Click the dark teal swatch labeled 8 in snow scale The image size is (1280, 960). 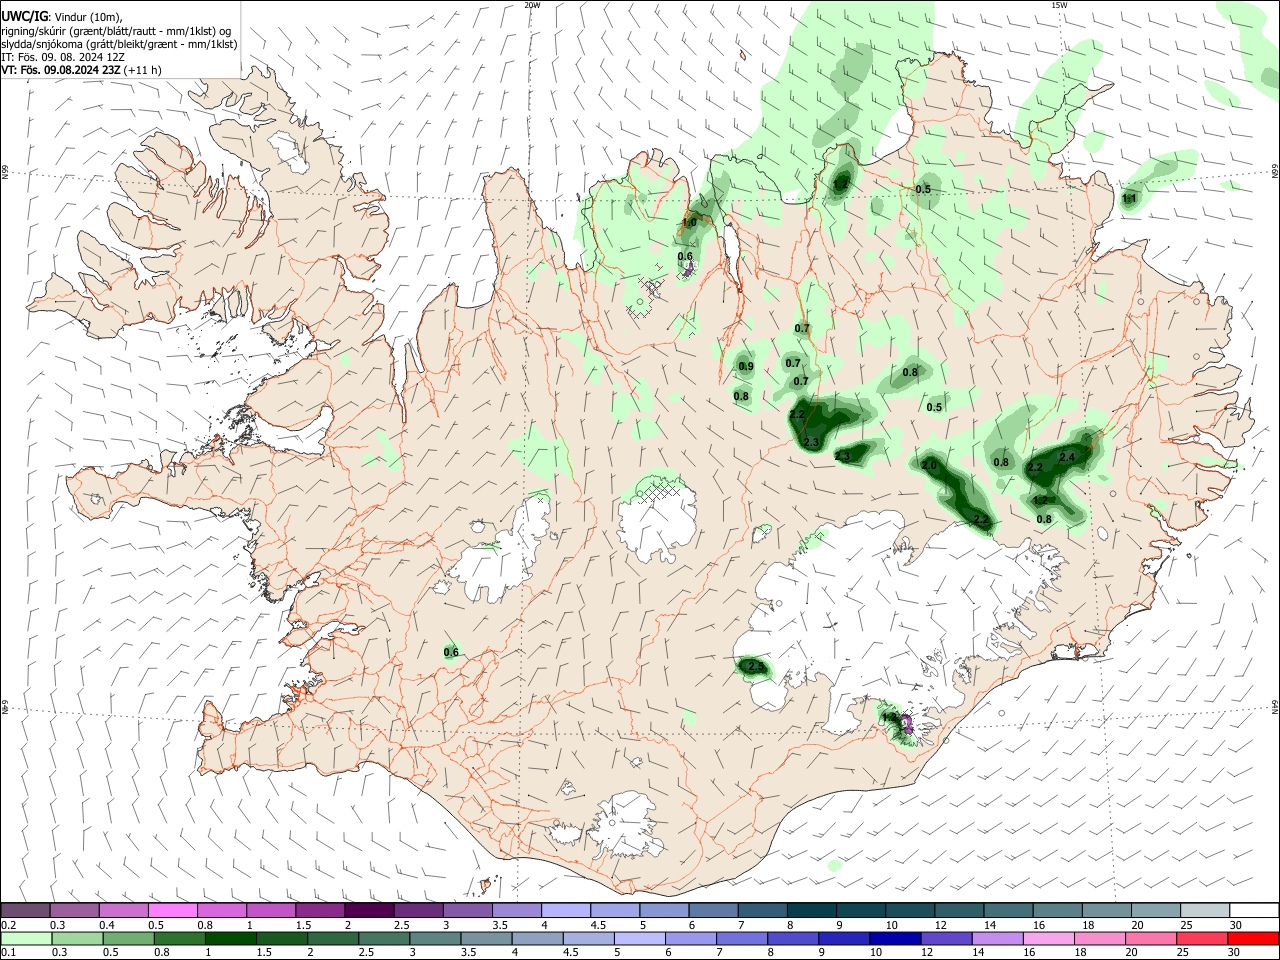[812, 911]
